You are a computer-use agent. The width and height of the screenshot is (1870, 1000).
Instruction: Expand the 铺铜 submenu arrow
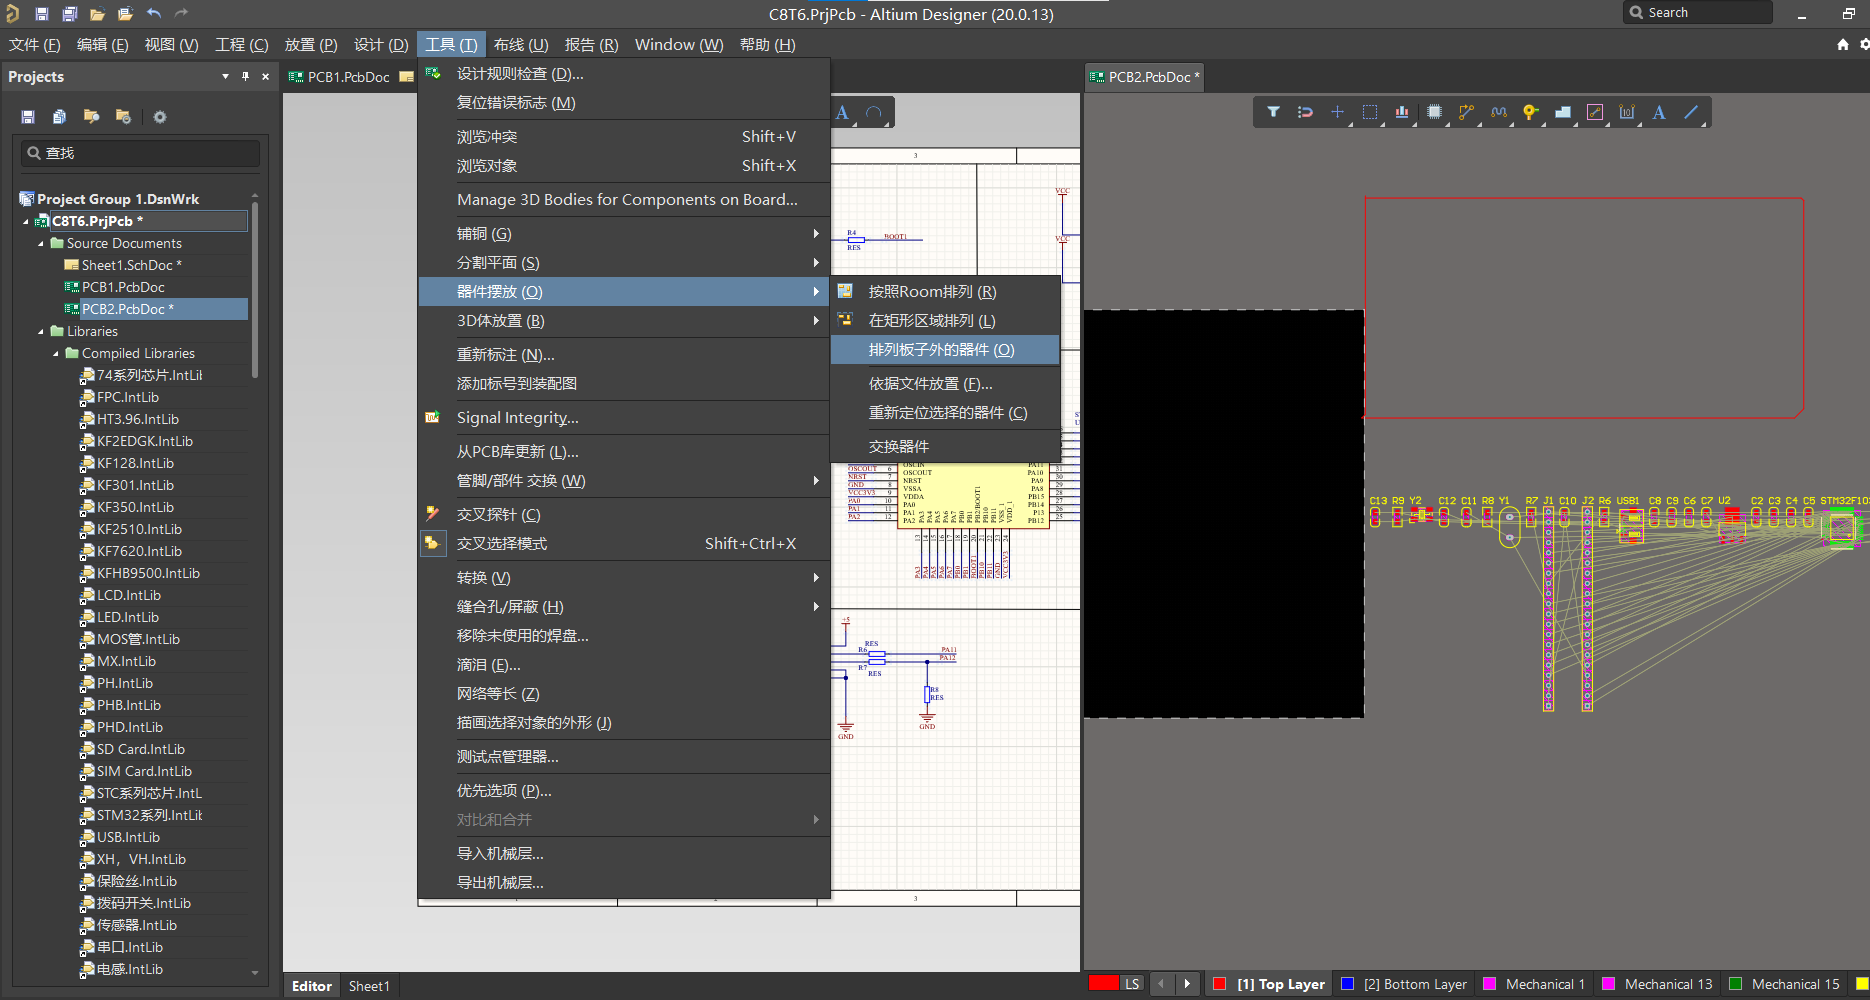click(816, 233)
